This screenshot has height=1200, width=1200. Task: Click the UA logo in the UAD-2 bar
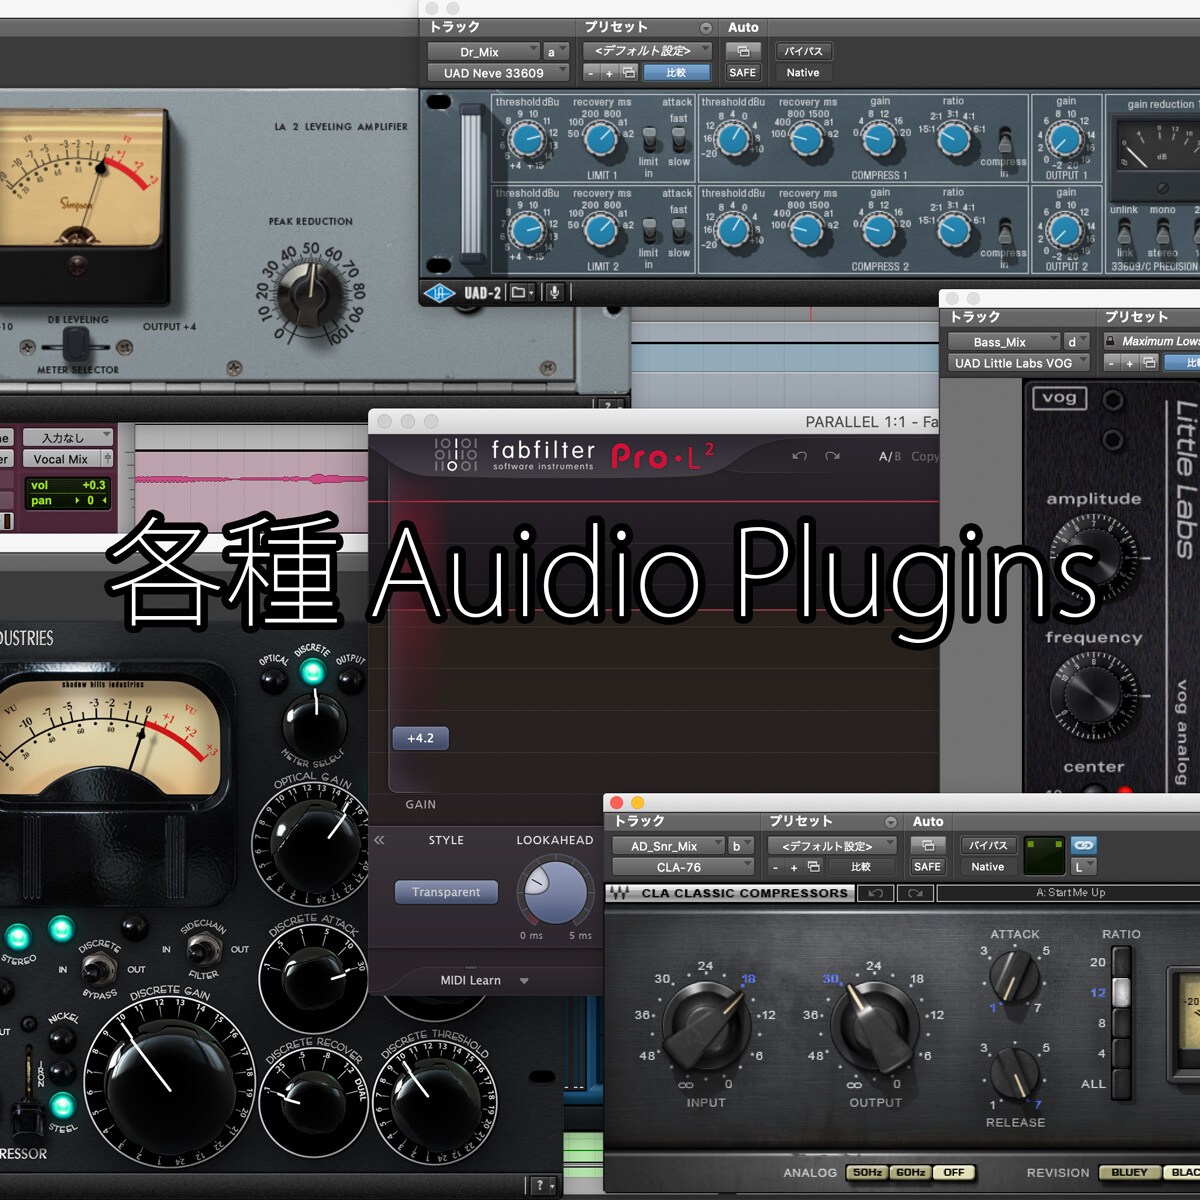tap(439, 293)
